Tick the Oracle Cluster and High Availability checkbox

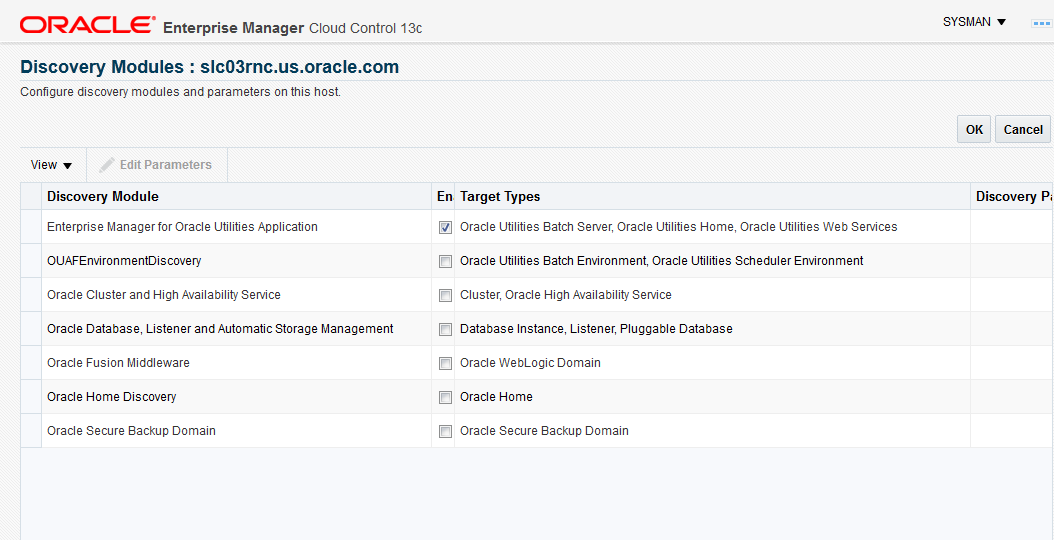pos(445,296)
